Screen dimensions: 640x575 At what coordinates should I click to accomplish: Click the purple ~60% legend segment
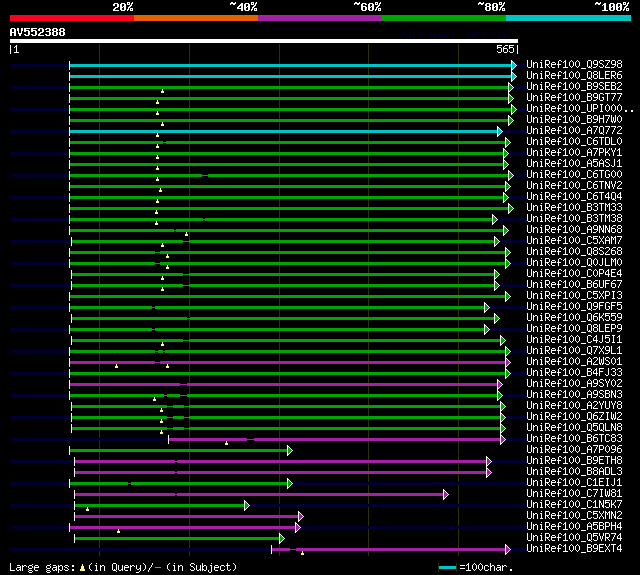pyautogui.click(x=320, y=18)
